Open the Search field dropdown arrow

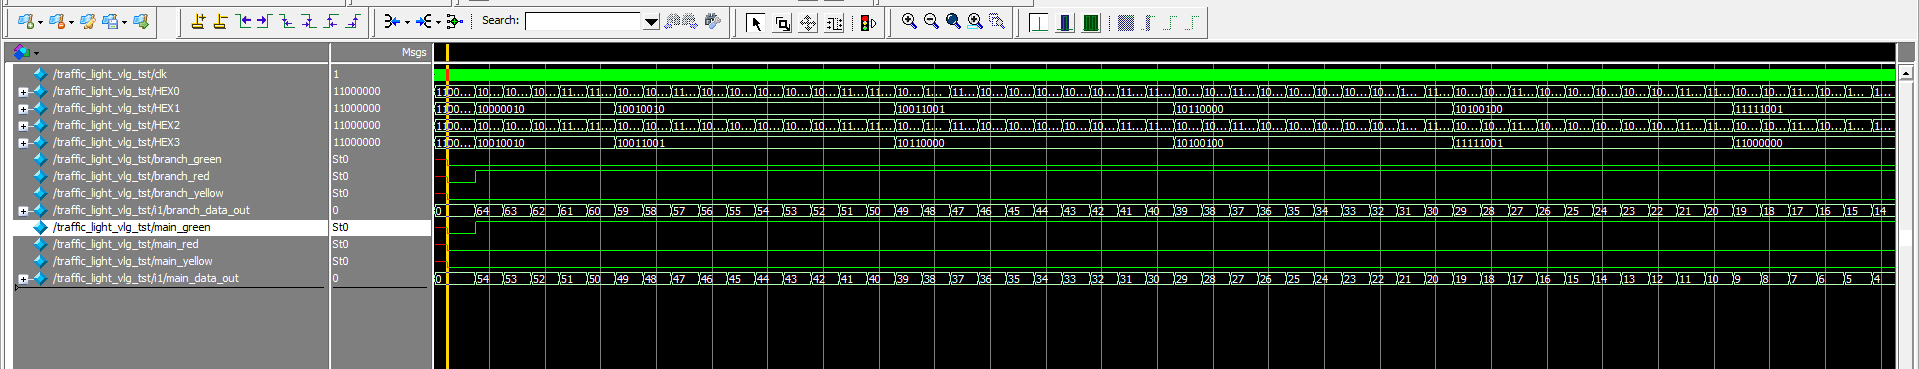tap(651, 21)
